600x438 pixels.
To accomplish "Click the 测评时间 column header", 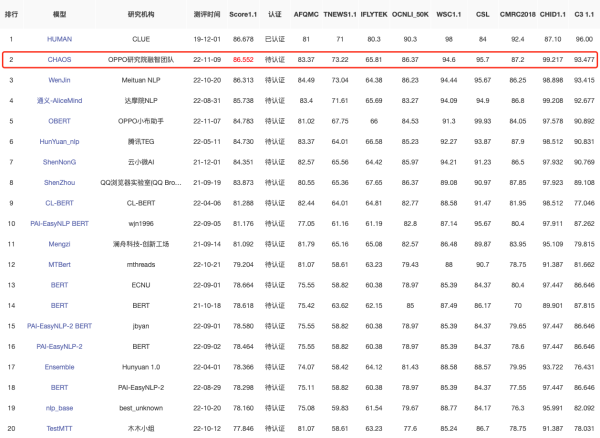I will 207,14.
